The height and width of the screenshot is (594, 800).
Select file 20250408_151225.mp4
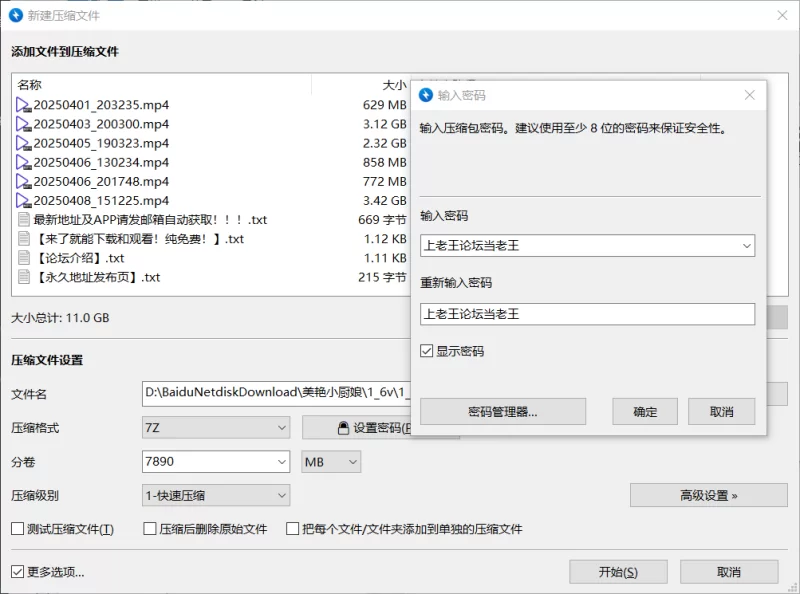tap(101, 201)
